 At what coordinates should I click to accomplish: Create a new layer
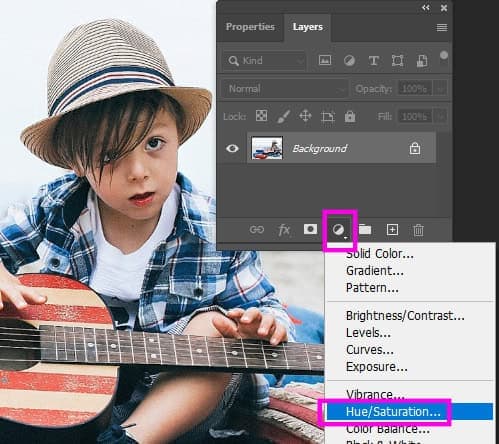pyautogui.click(x=392, y=230)
